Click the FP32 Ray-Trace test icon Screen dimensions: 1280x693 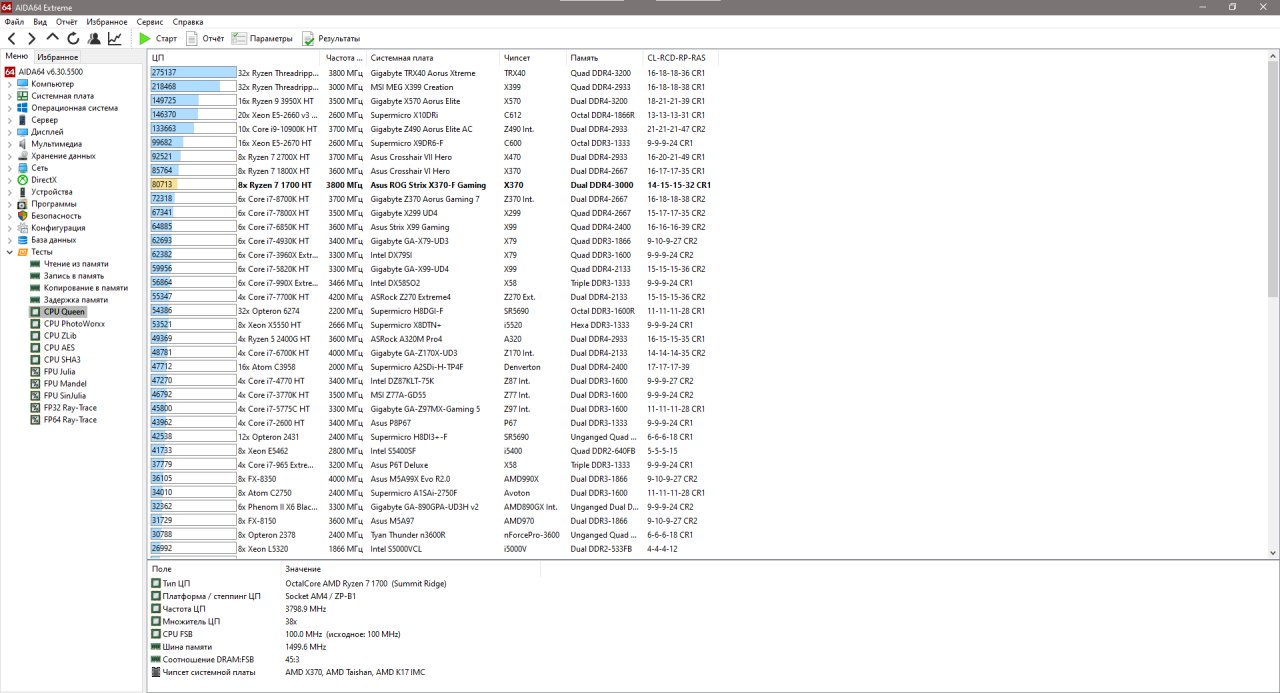(35, 408)
